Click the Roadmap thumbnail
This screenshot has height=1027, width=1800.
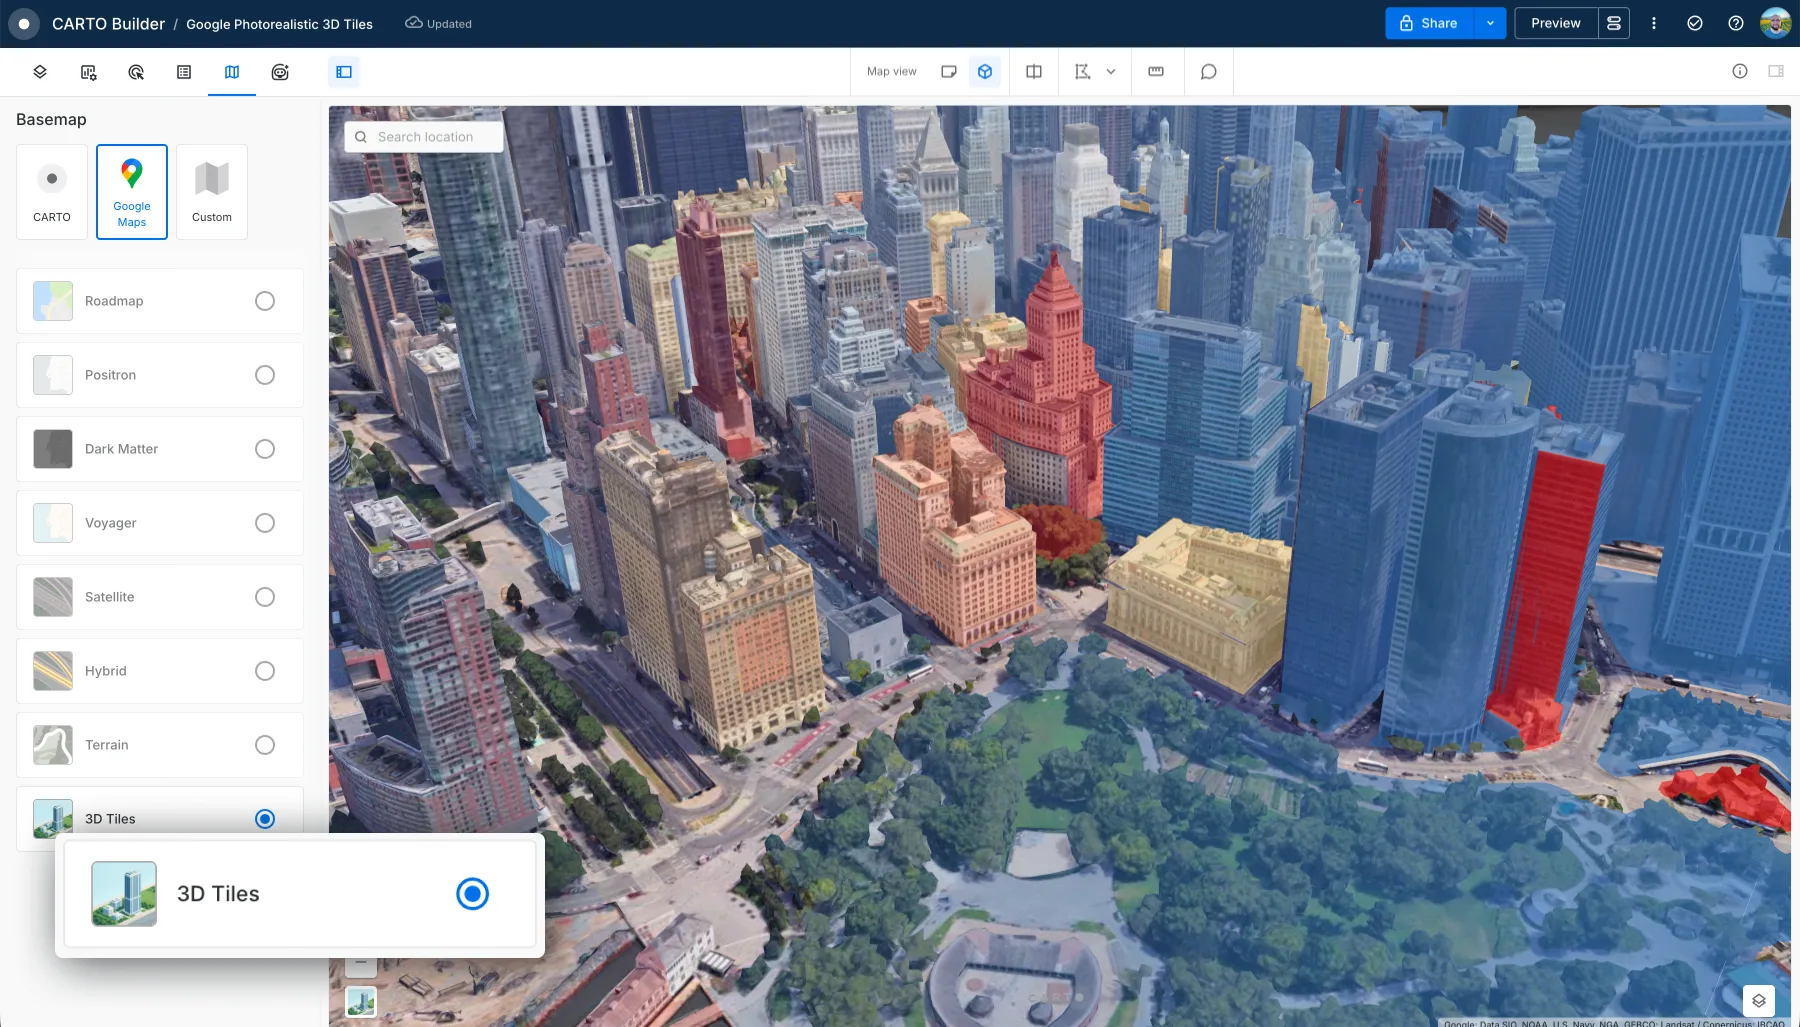(x=53, y=301)
